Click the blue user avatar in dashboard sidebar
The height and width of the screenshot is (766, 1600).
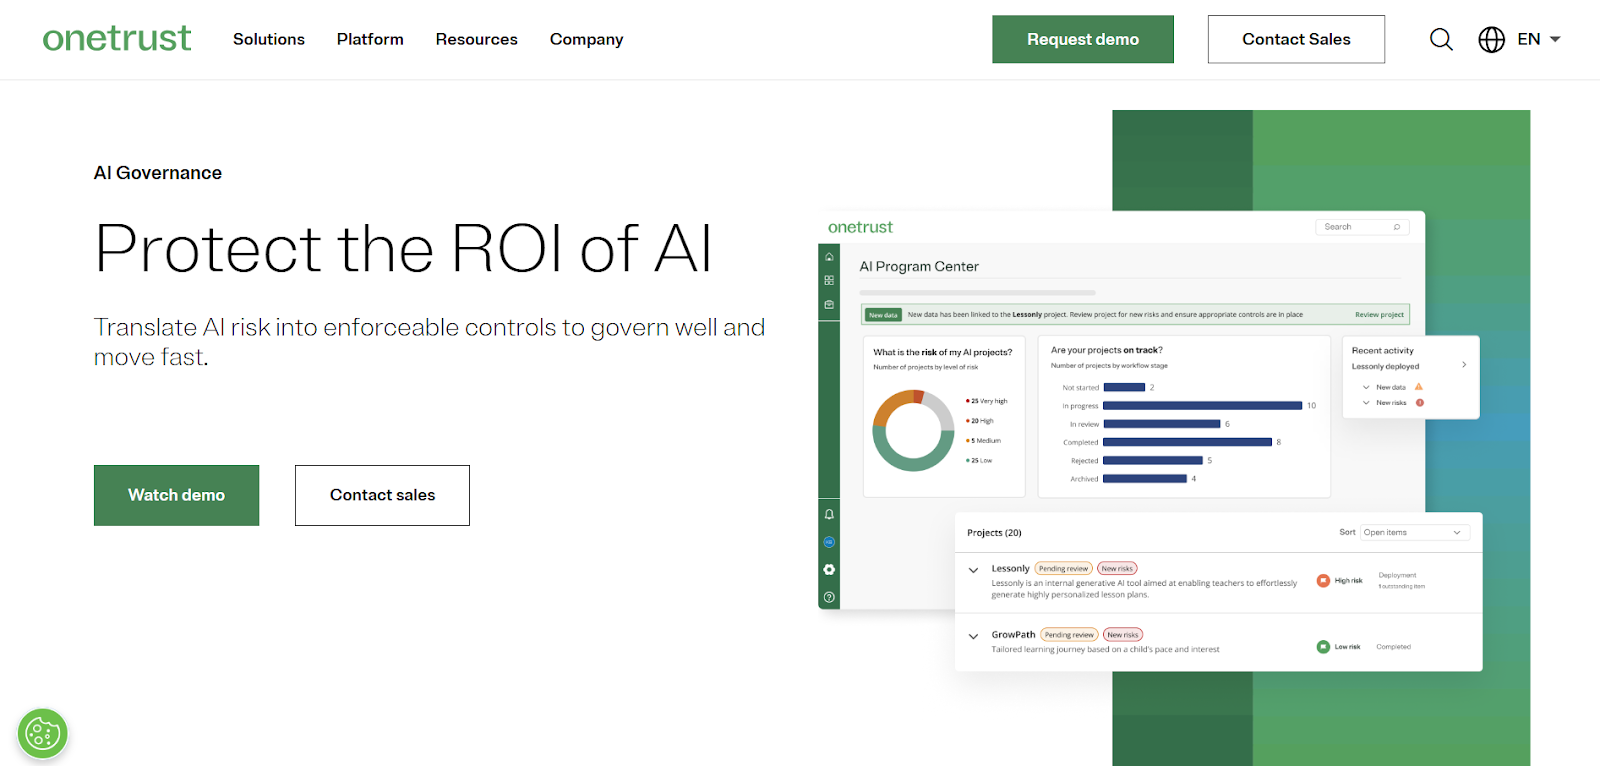829,542
